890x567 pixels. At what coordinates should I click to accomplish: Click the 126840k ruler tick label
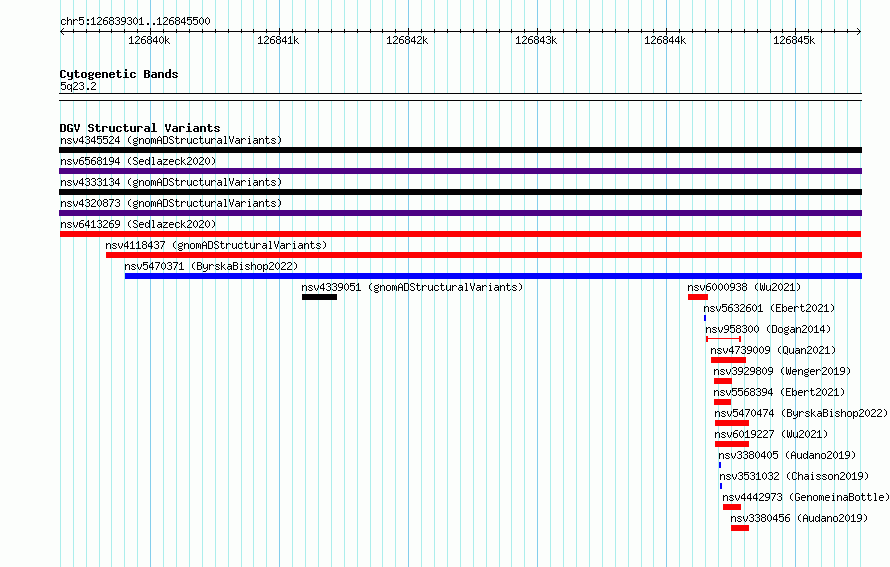pyautogui.click(x=149, y=40)
